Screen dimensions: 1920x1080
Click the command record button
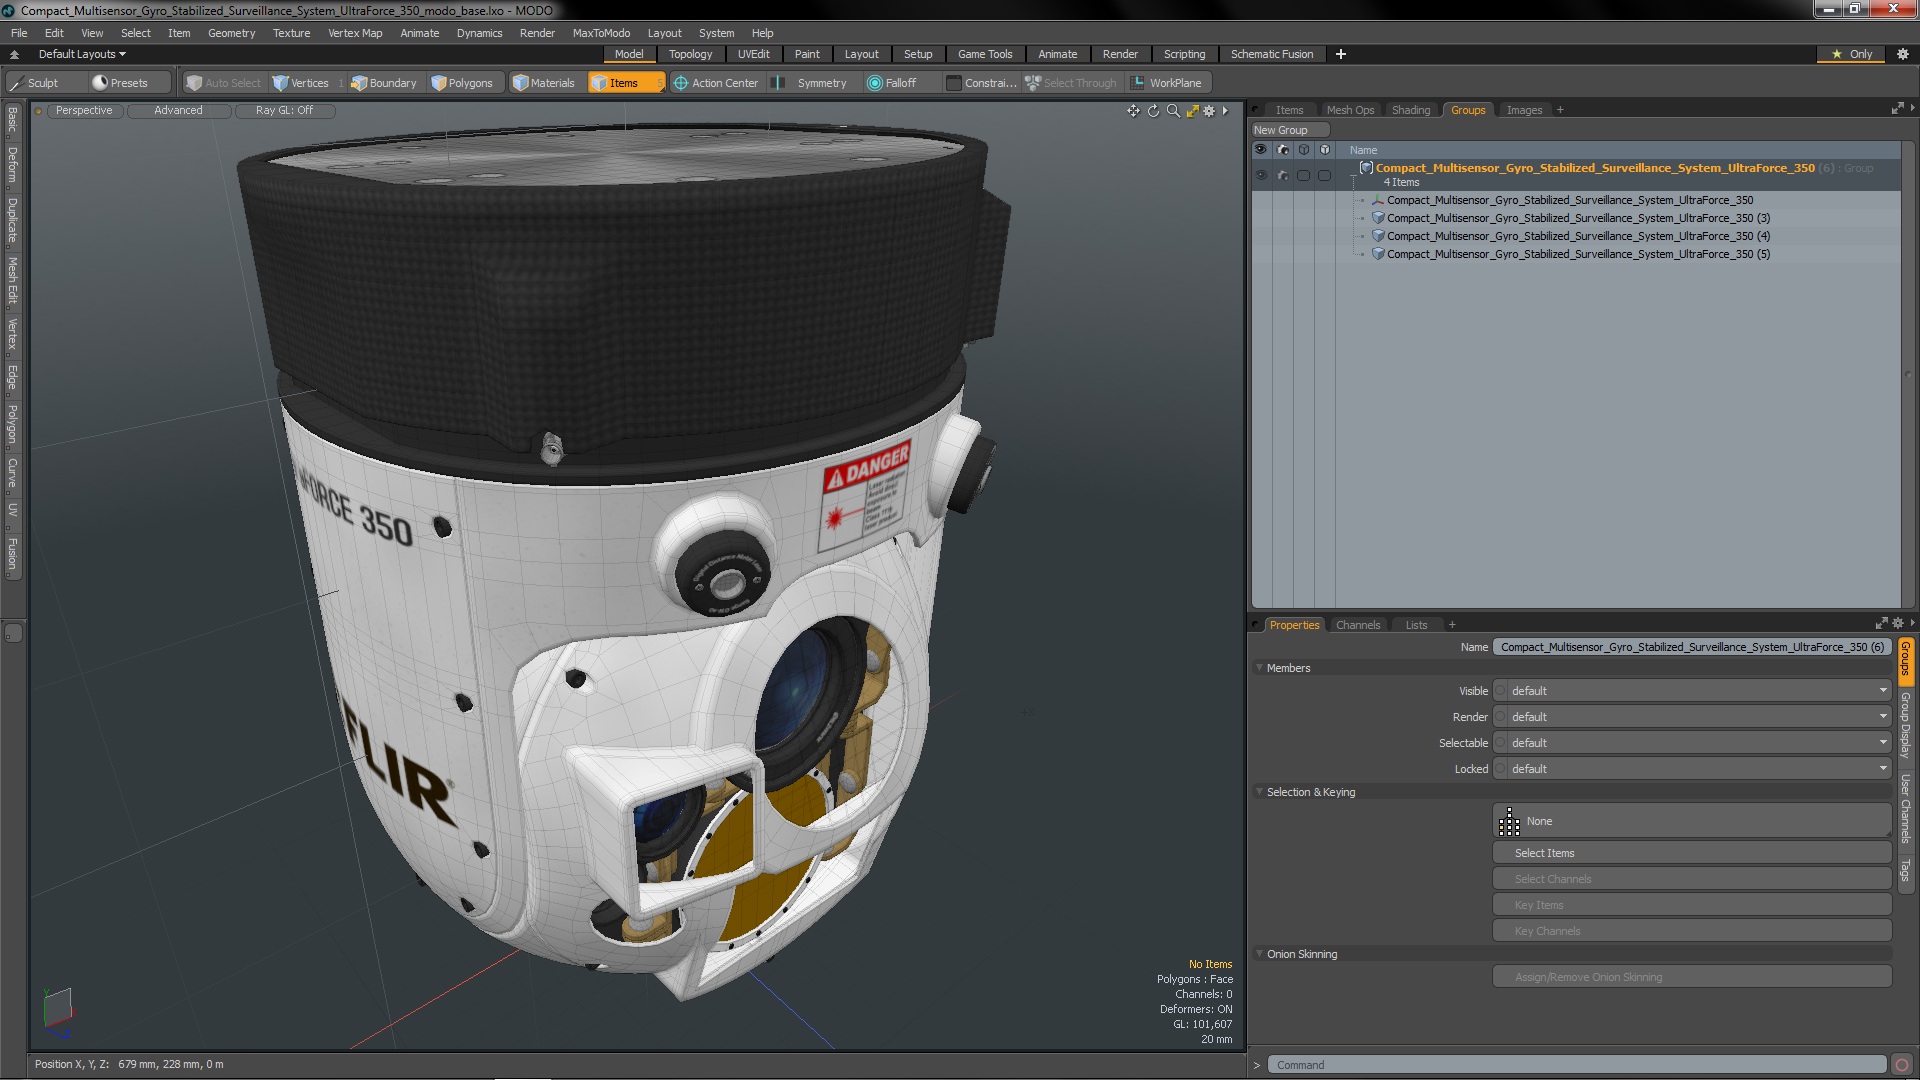coord(1902,1065)
